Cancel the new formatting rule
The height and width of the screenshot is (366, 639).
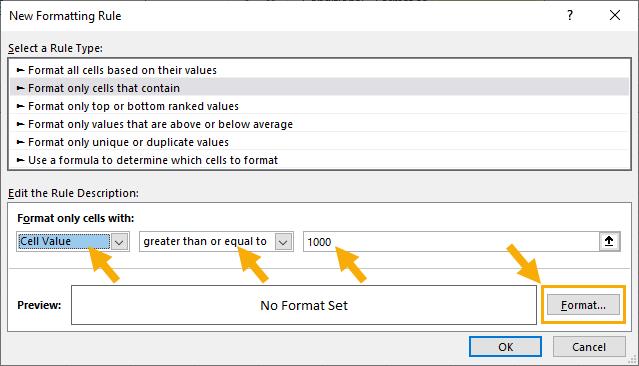589,347
